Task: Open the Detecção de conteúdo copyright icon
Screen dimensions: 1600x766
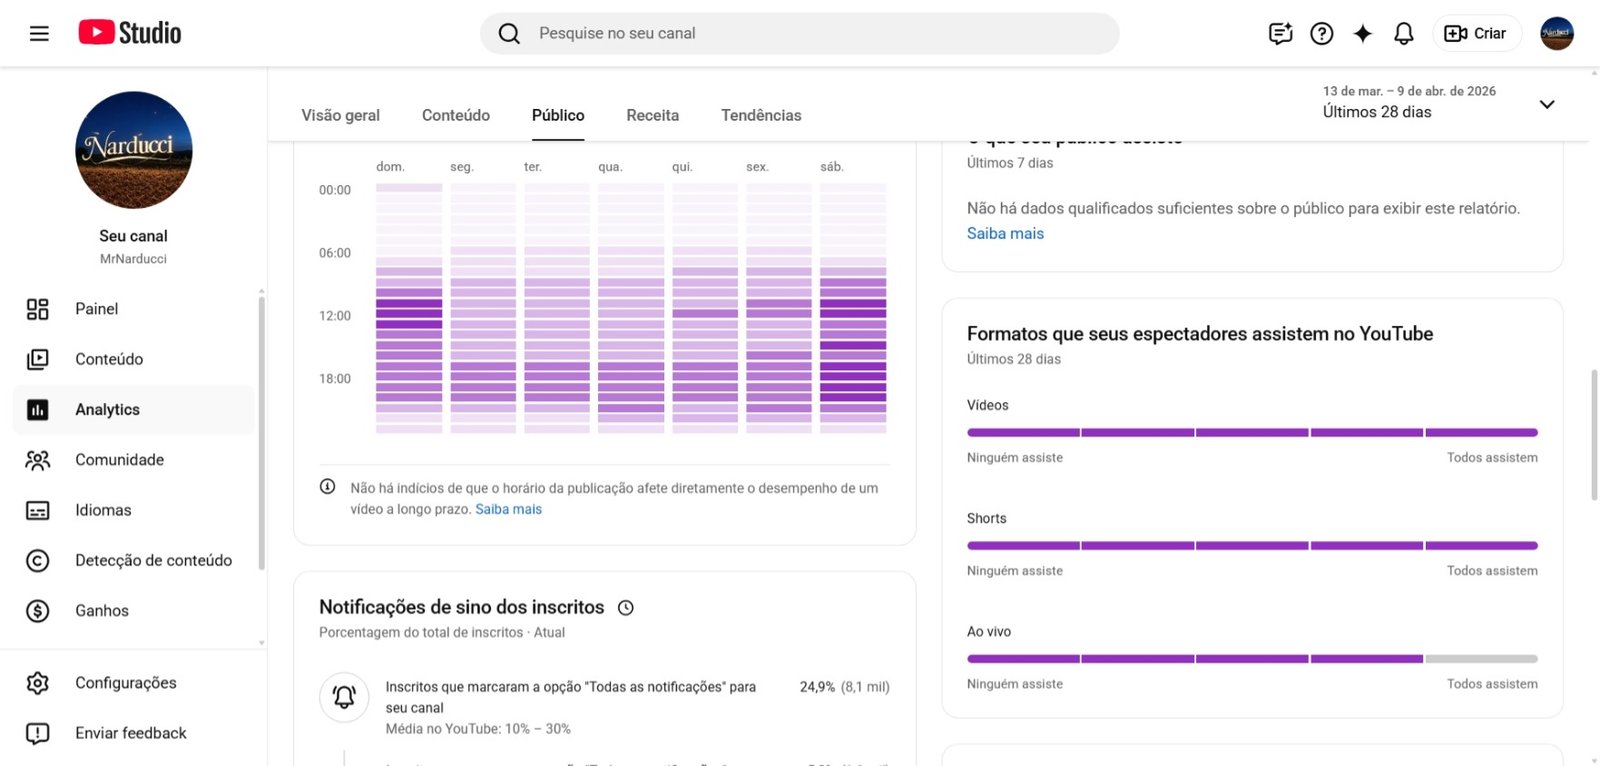Action: click(x=38, y=560)
